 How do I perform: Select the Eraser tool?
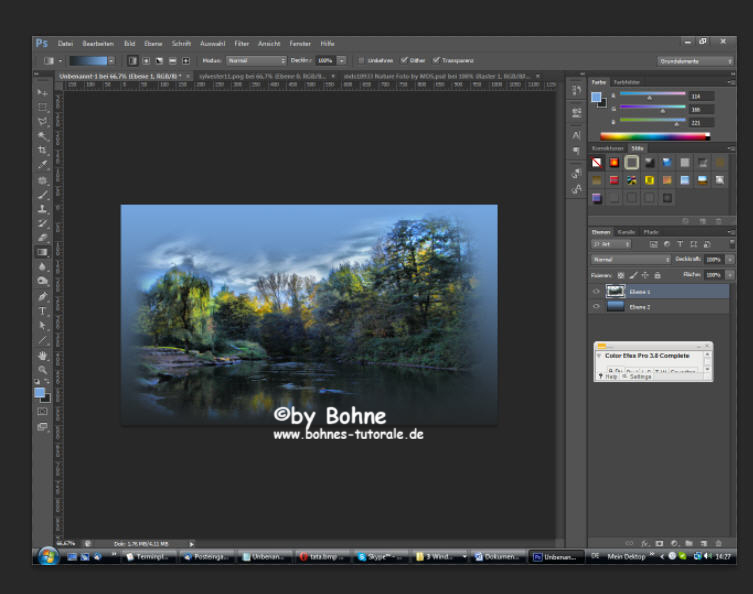(43, 238)
